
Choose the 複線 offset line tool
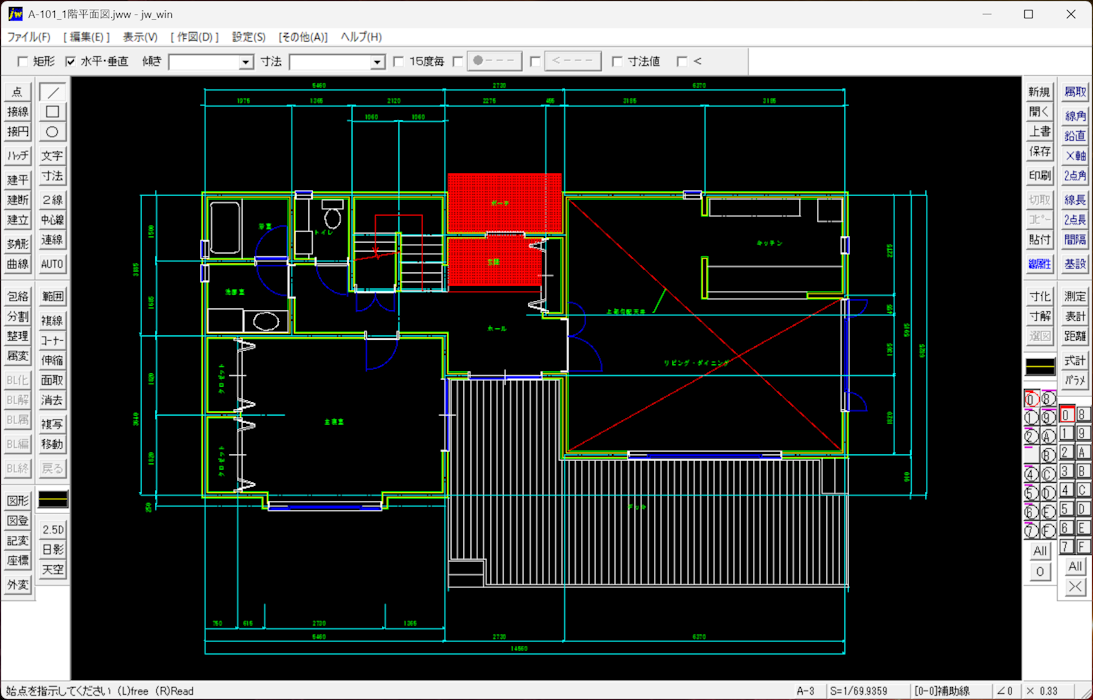pyautogui.click(x=52, y=320)
